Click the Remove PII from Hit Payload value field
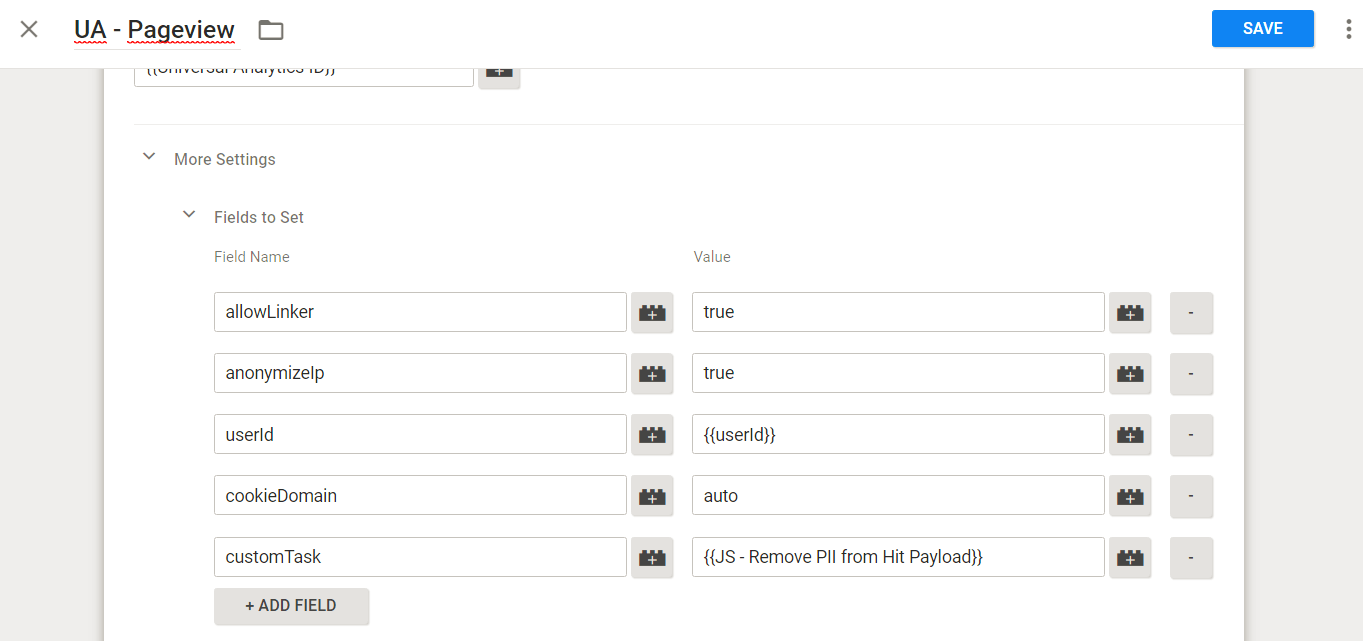 (x=897, y=557)
